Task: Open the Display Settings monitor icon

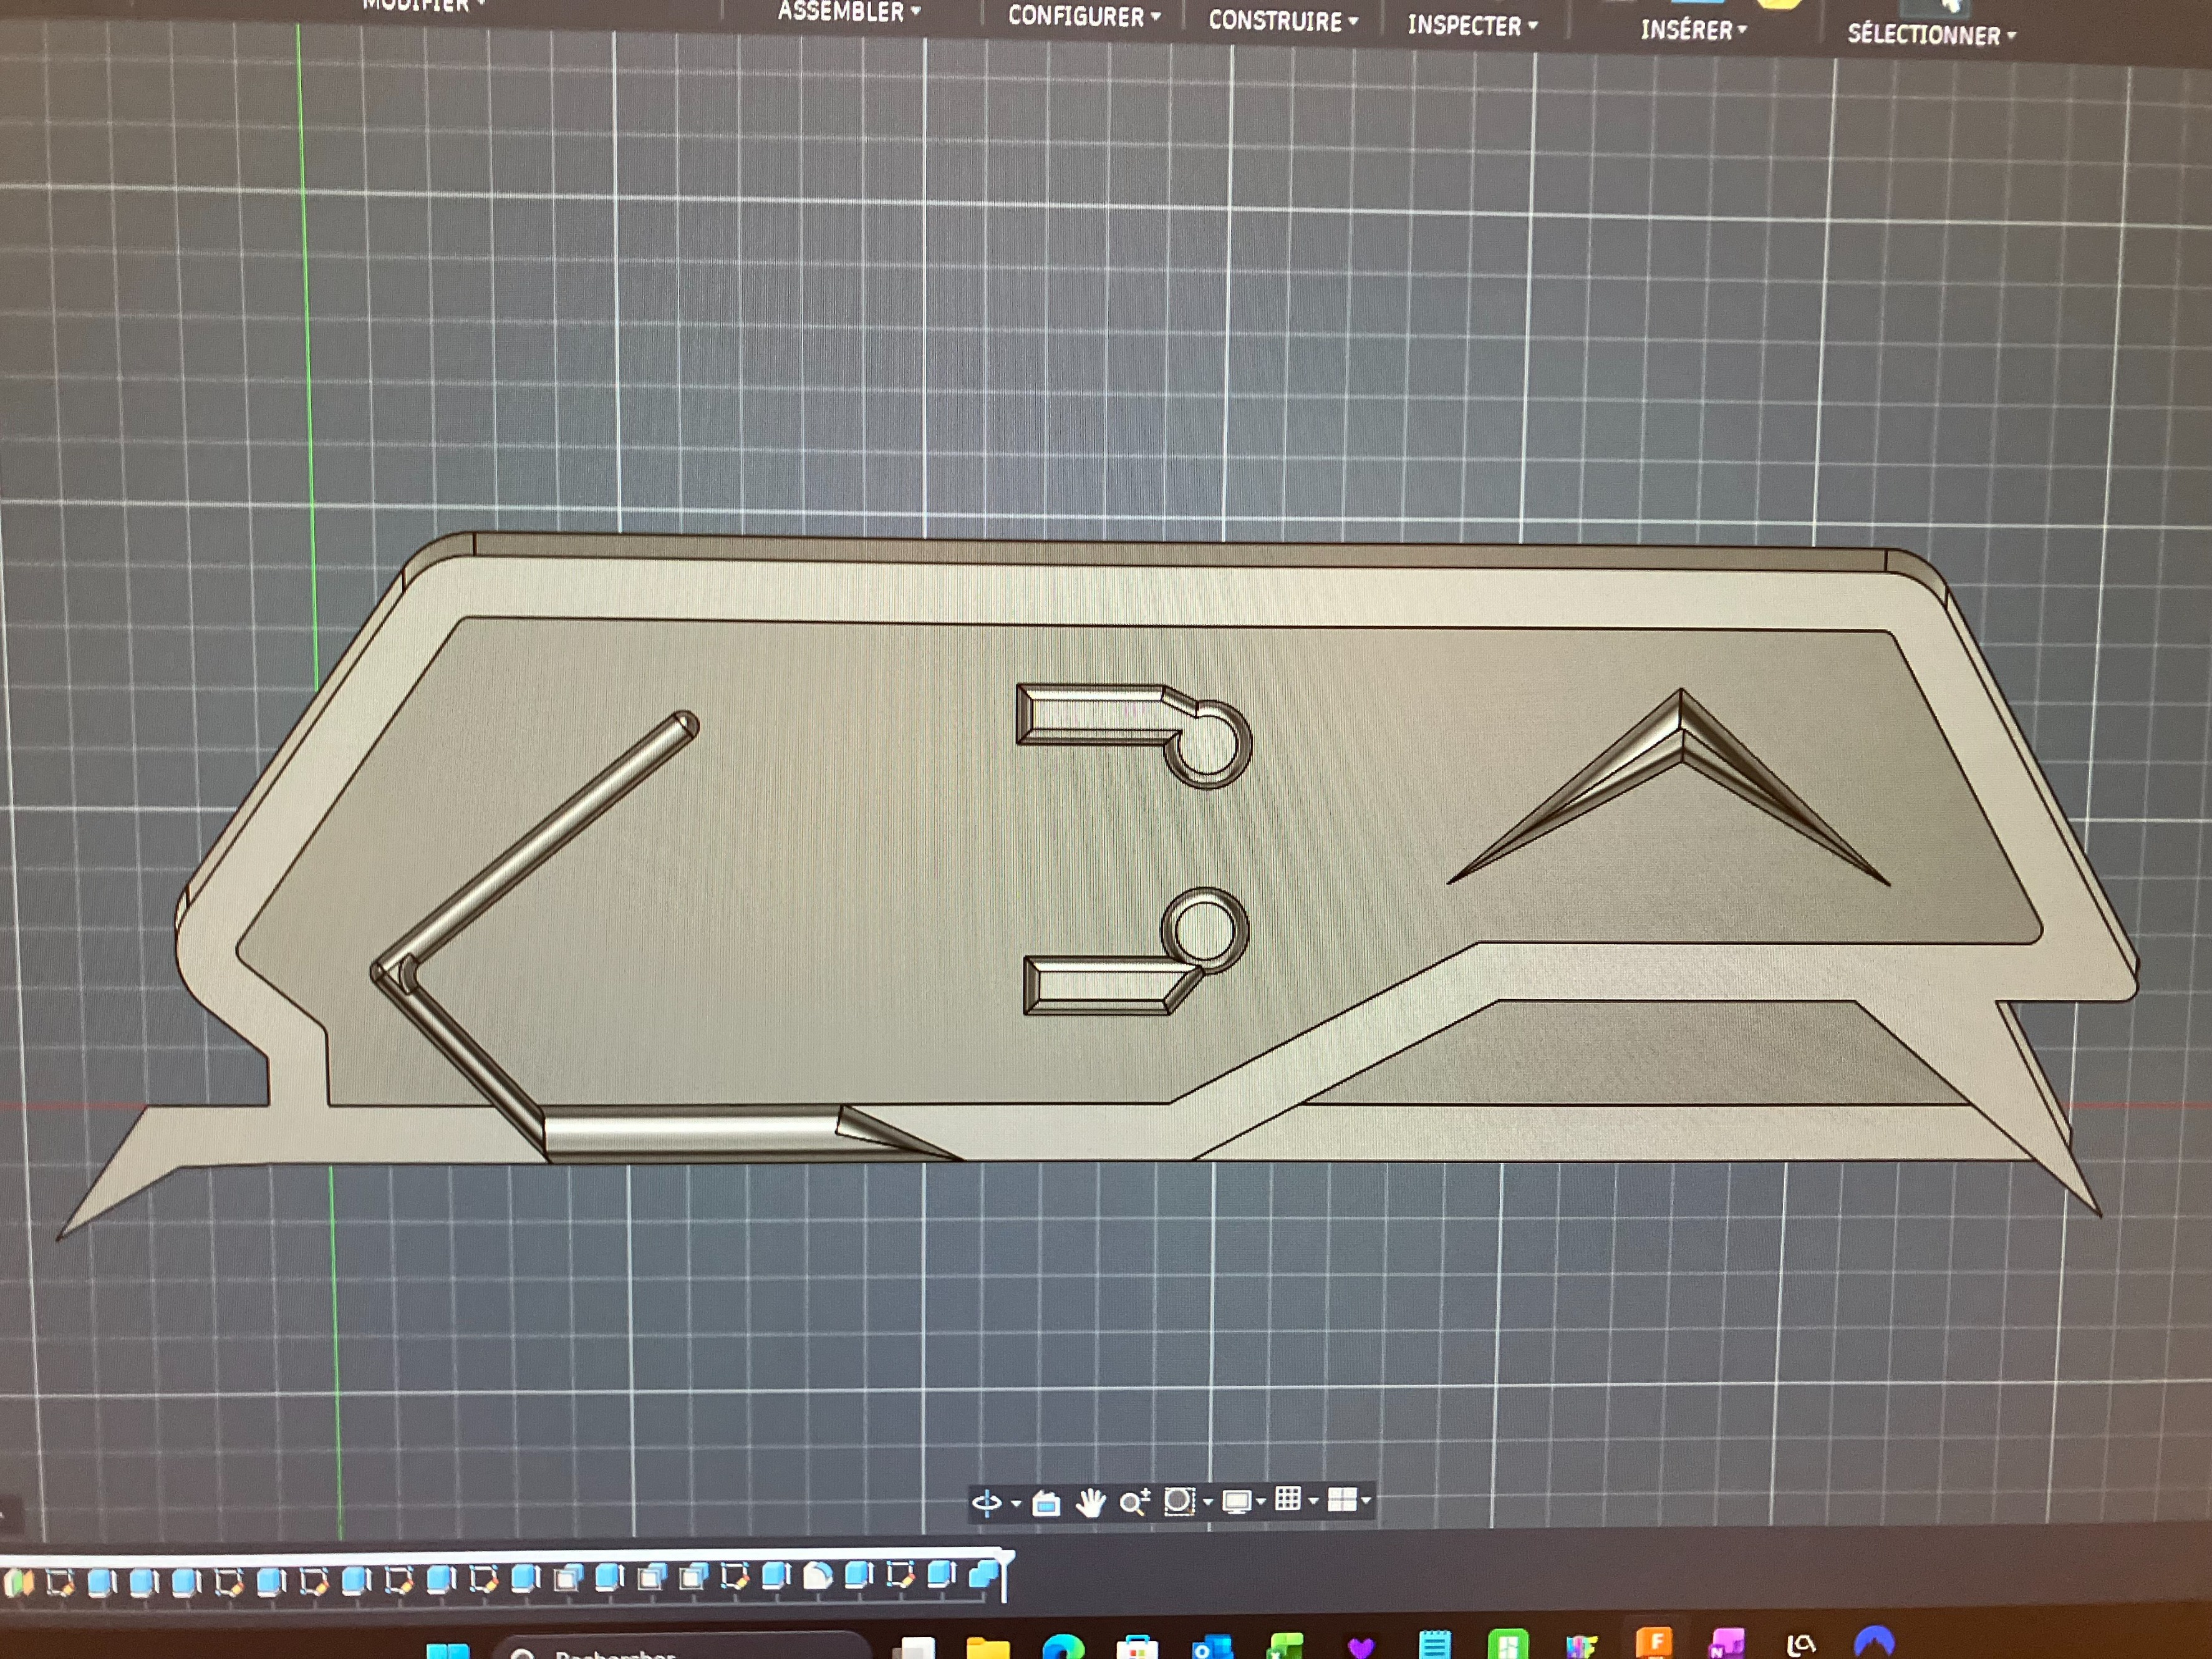Action: [x=1236, y=1501]
